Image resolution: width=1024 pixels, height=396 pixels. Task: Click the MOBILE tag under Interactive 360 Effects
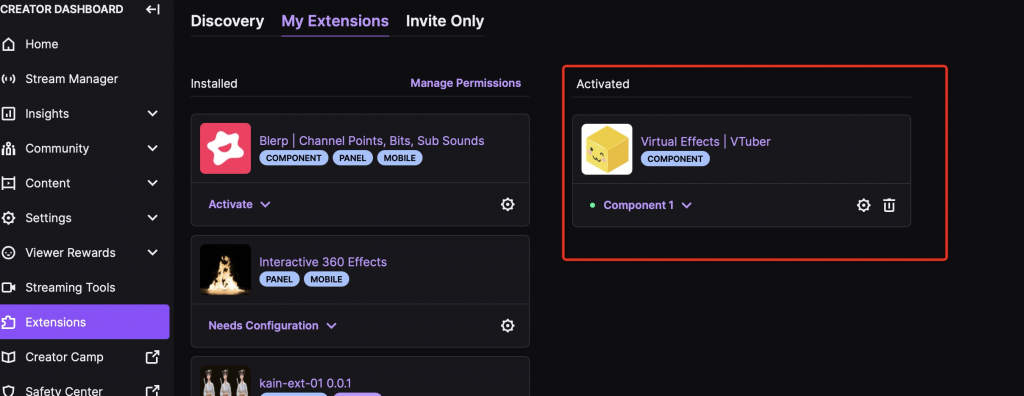point(327,280)
